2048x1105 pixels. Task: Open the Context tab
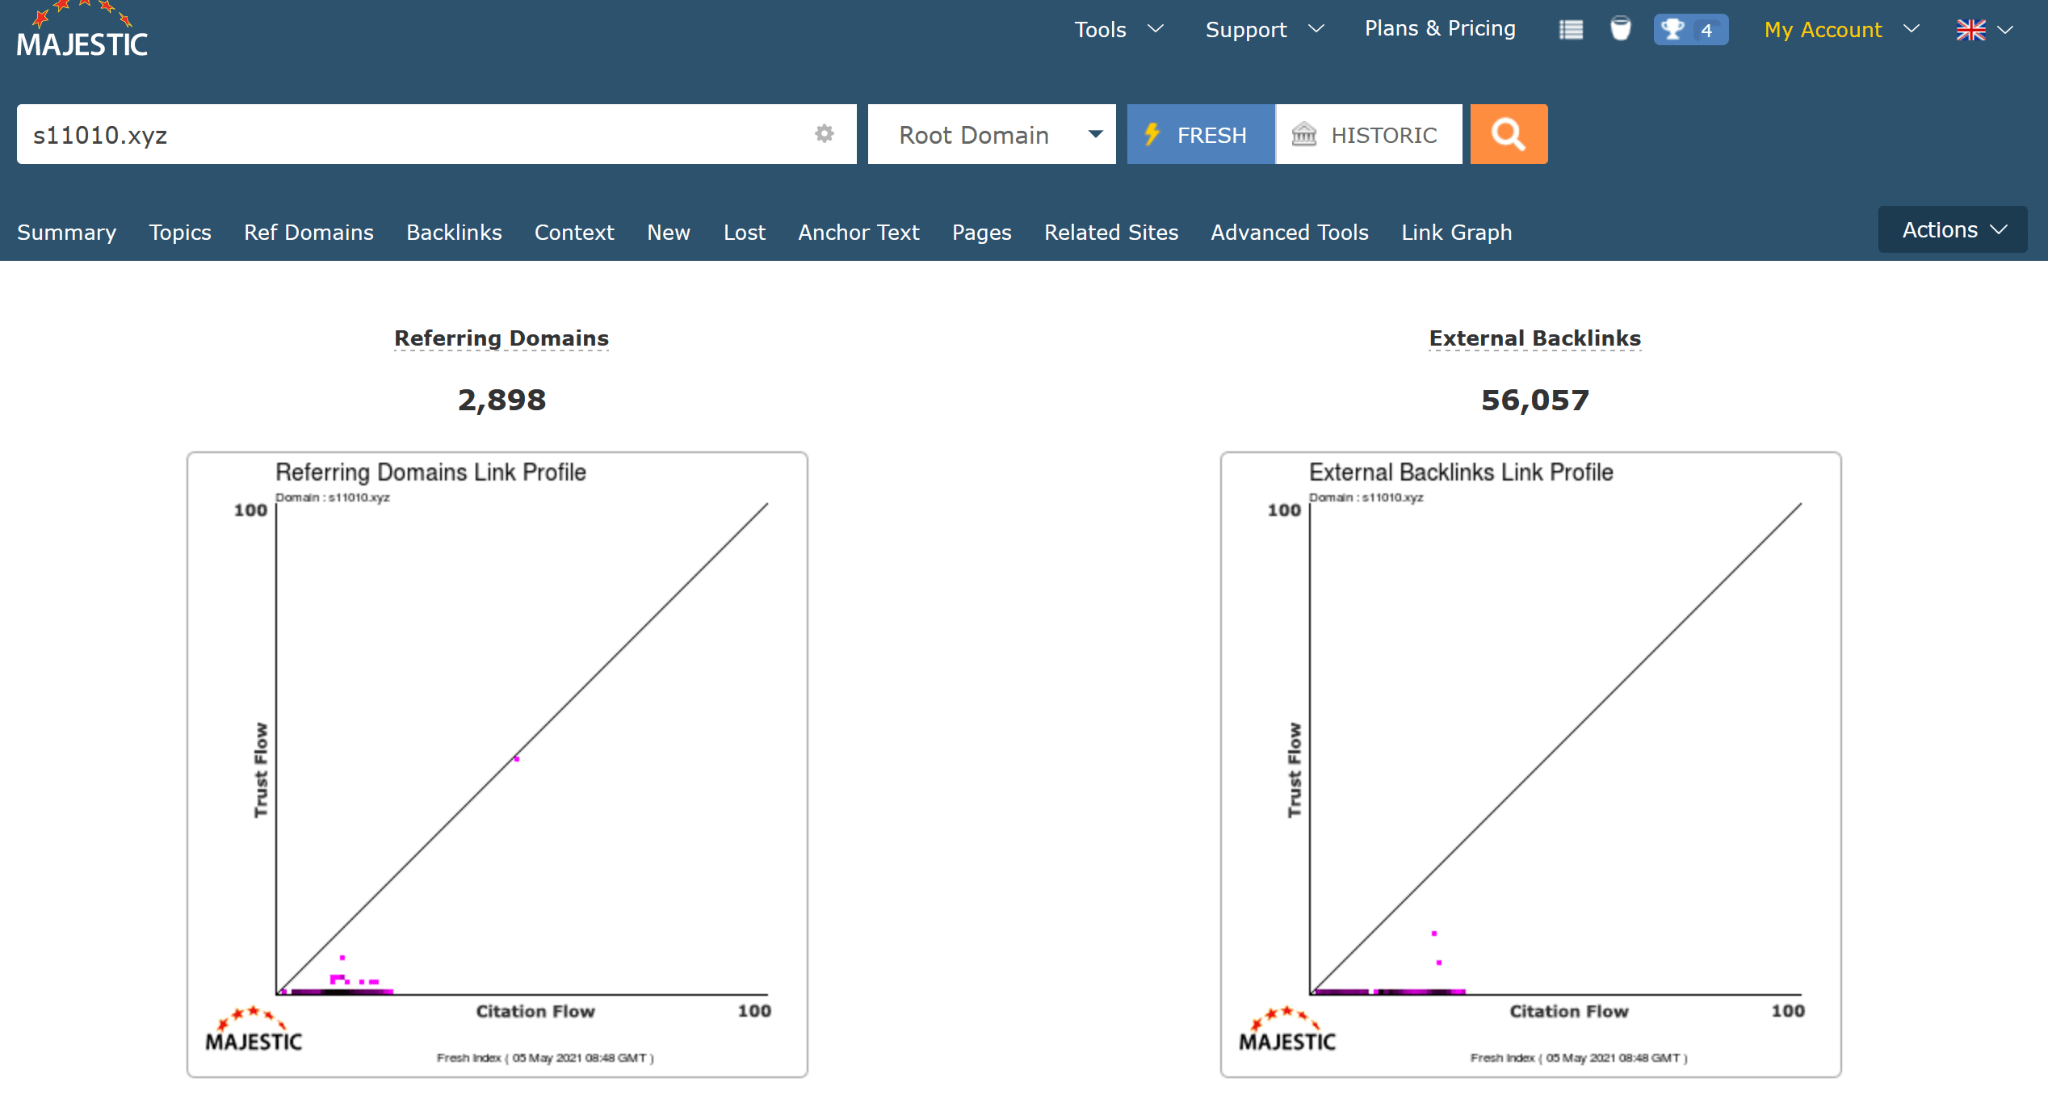574,232
